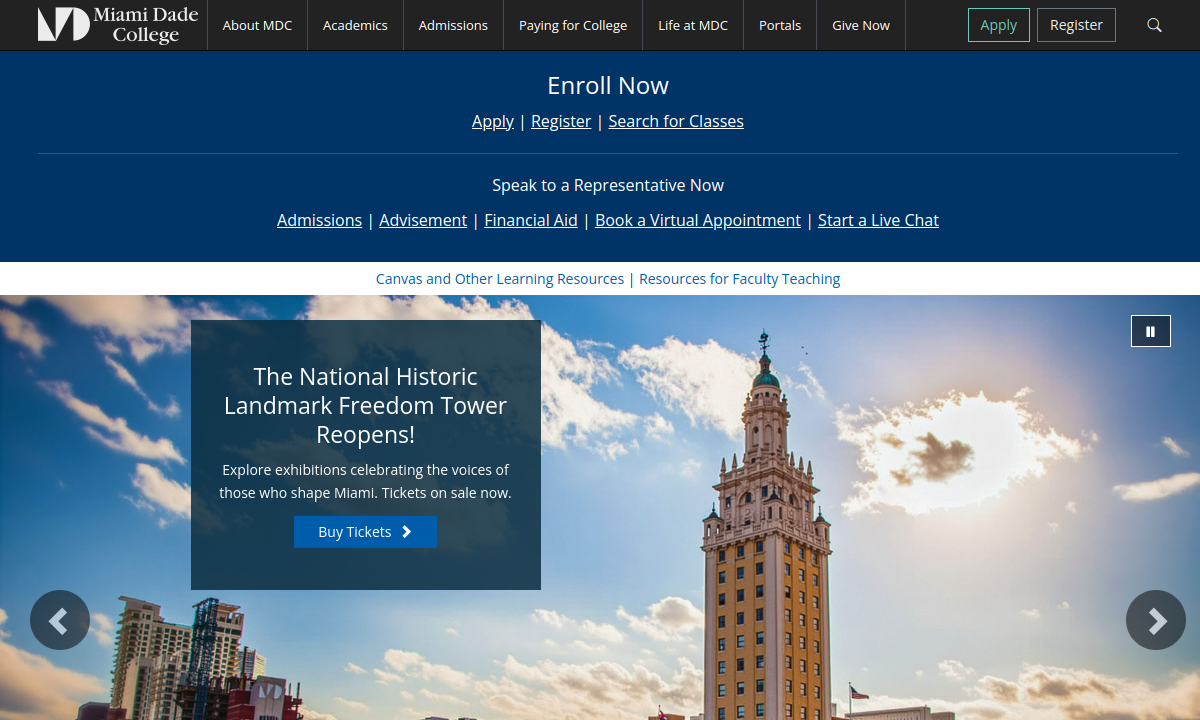Click Book a Virtual Appointment link
This screenshot has width=1200, height=720.
[x=698, y=220]
